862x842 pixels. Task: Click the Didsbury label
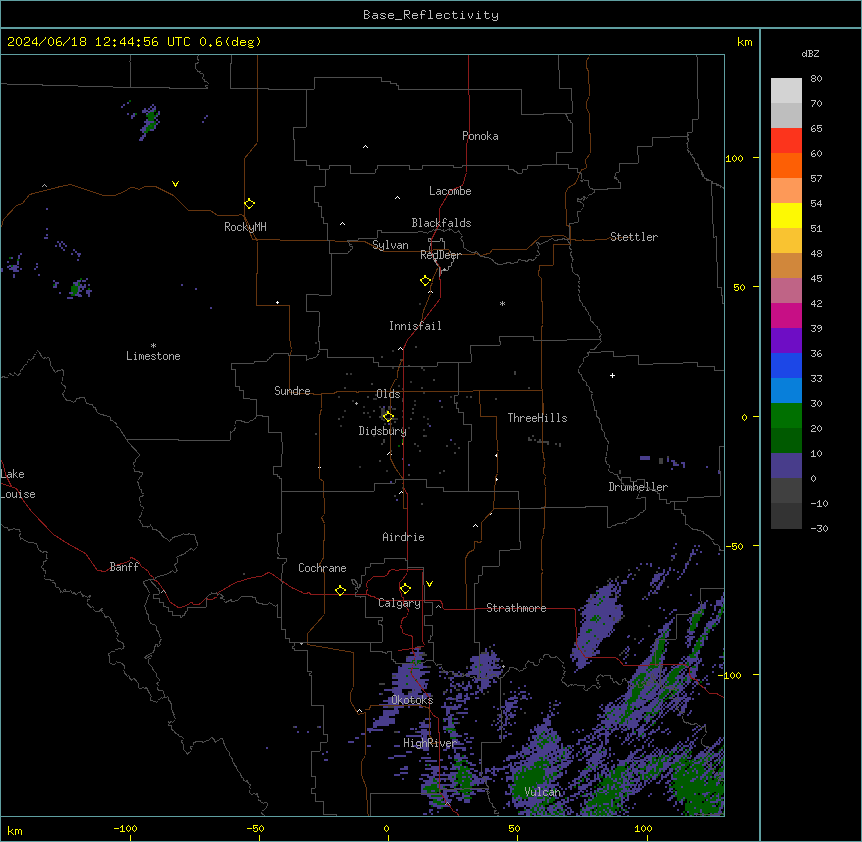coord(383,431)
